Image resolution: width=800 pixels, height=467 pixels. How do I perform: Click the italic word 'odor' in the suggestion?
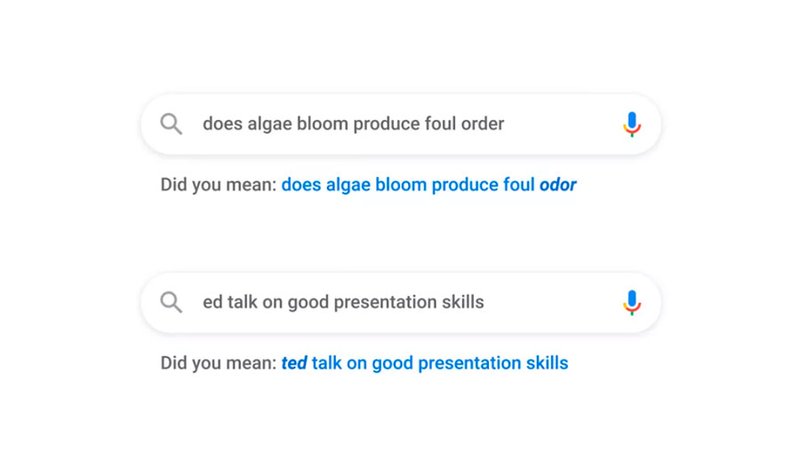coord(558,184)
